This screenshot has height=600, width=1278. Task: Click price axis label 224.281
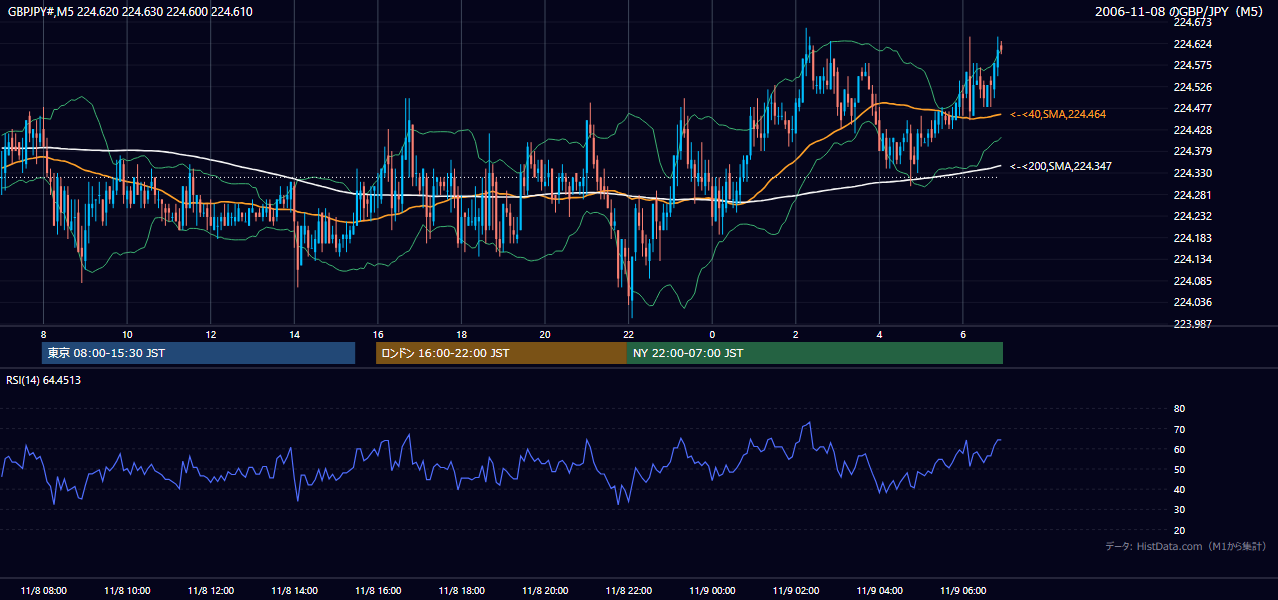tap(1192, 195)
